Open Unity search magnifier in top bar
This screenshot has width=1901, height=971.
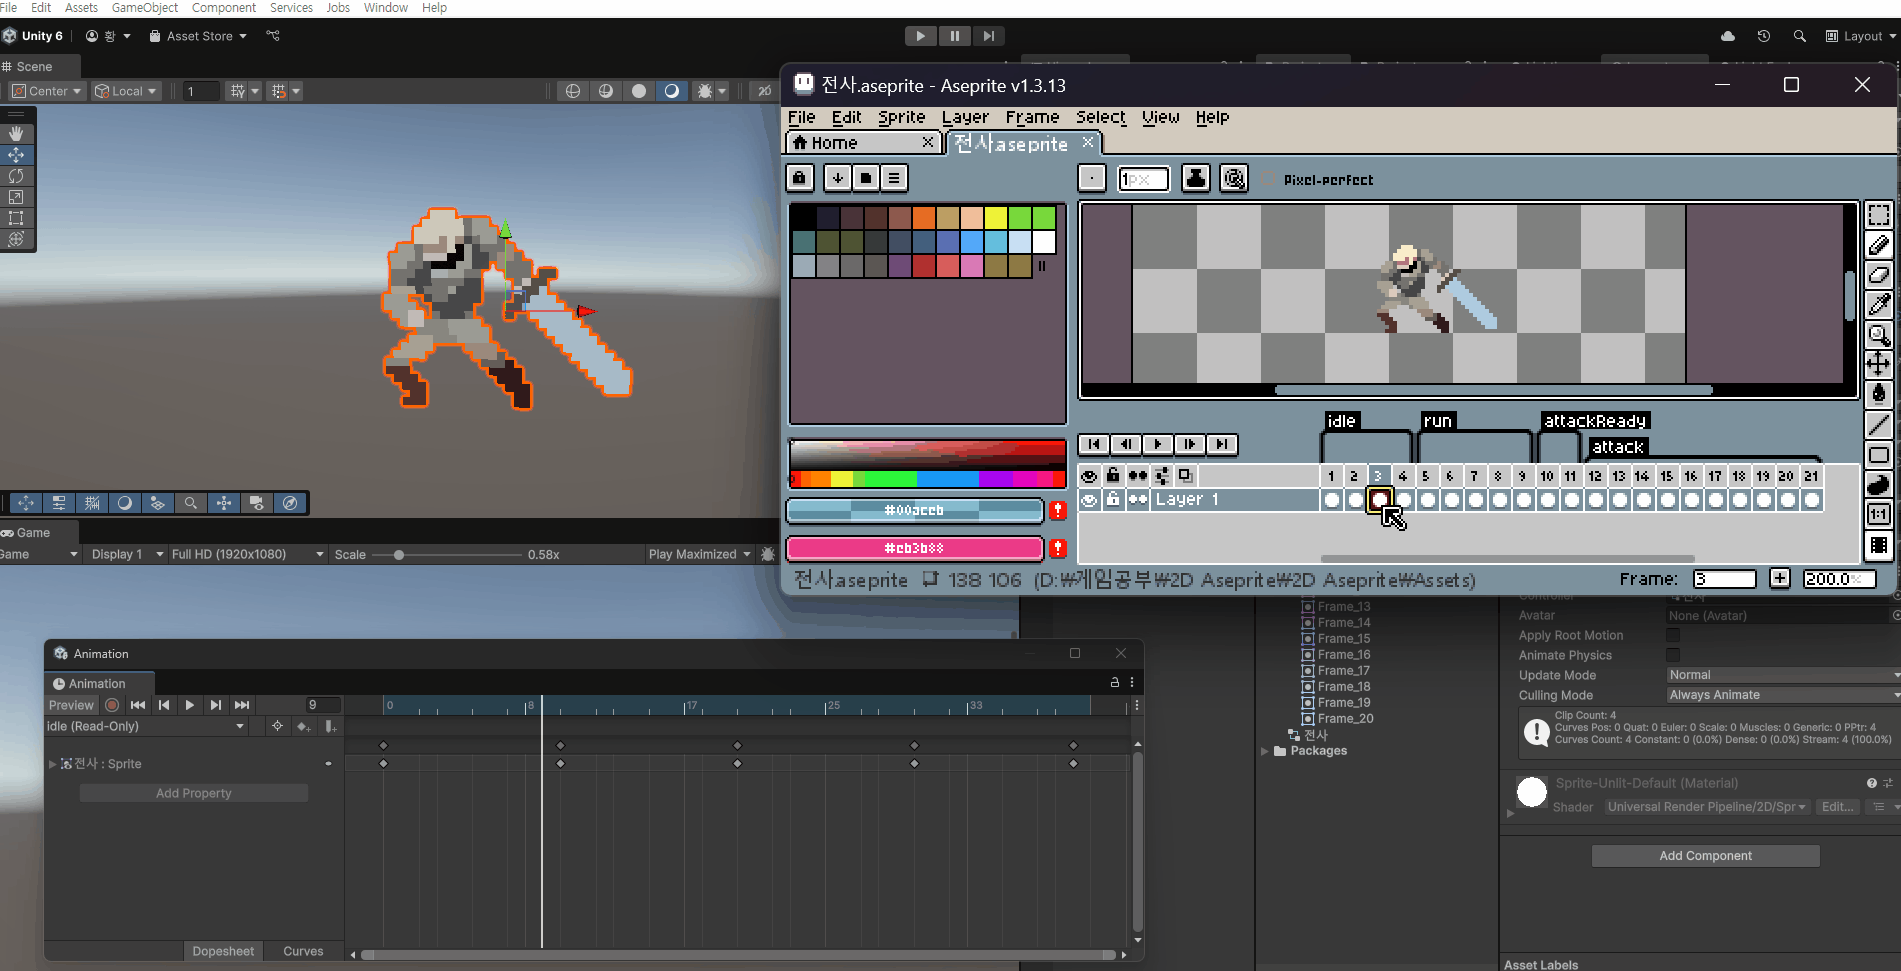[x=1799, y=36]
